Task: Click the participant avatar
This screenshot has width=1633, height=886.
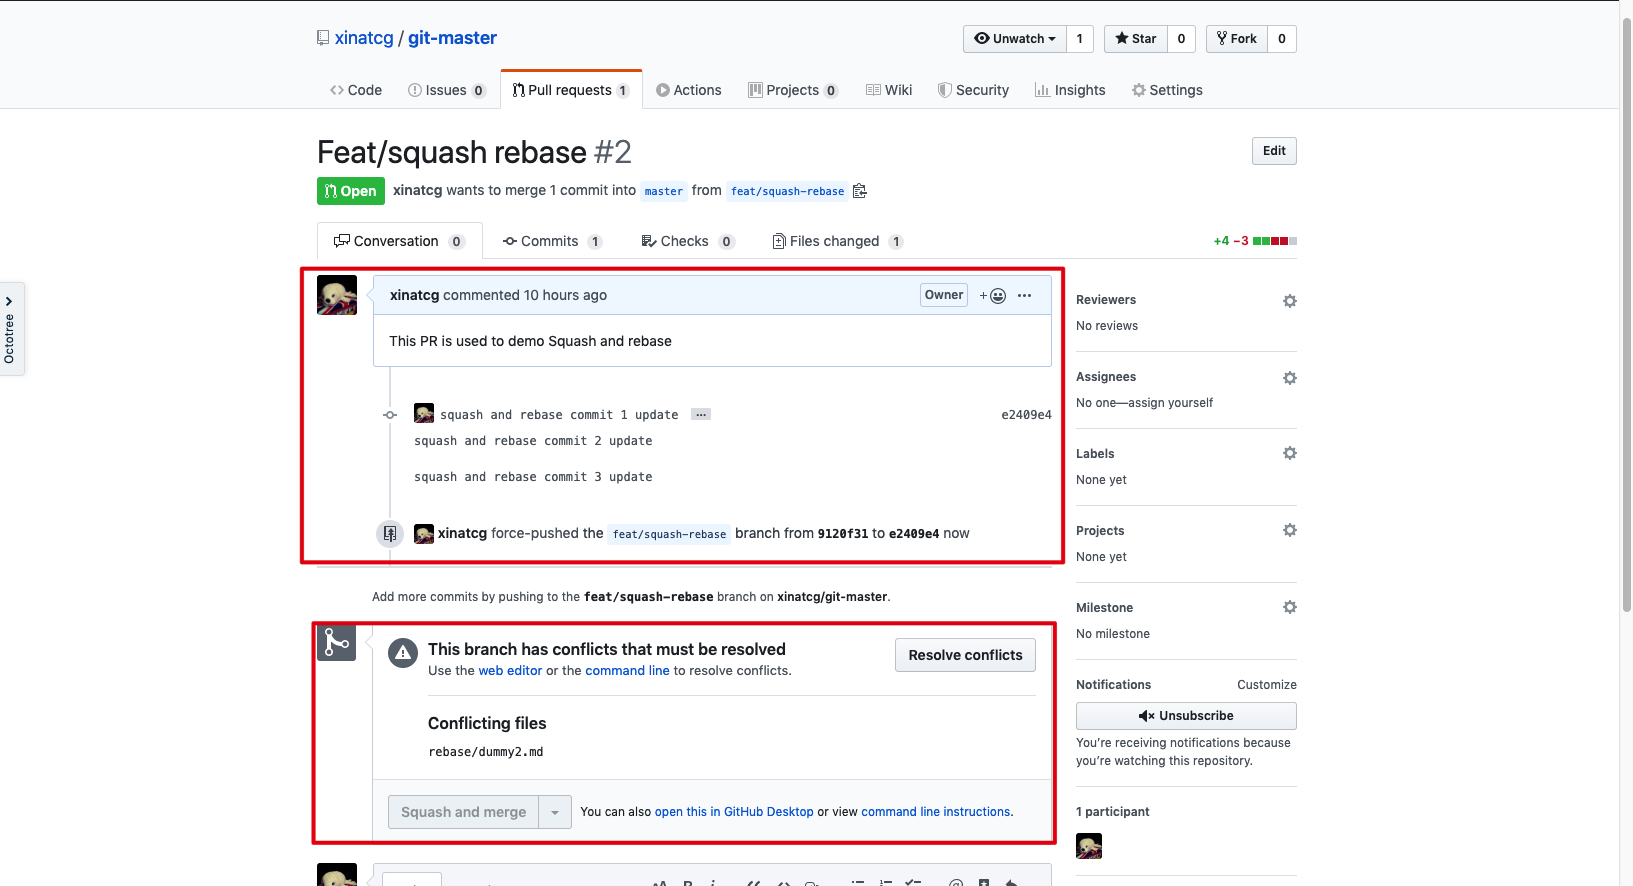Action: (x=1089, y=846)
